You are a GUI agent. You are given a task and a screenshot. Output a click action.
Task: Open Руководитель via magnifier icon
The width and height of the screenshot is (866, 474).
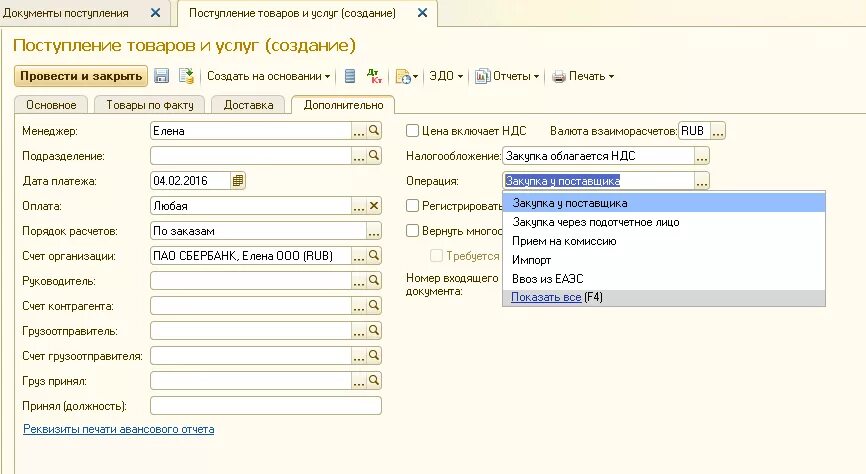[x=374, y=281]
